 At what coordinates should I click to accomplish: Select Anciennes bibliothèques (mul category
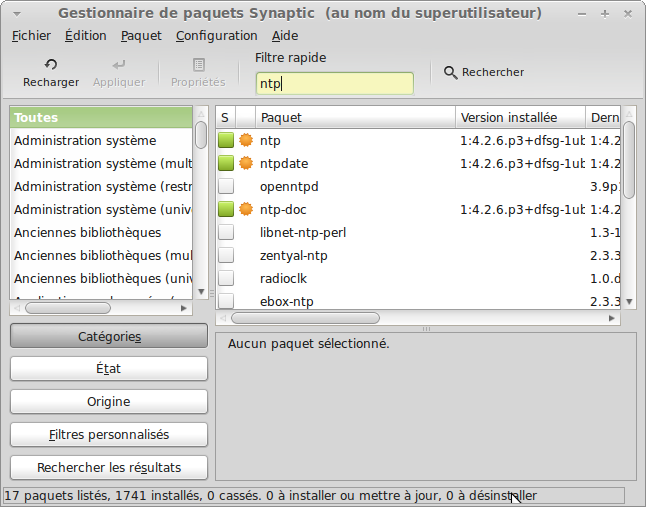pyautogui.click(x=101, y=256)
